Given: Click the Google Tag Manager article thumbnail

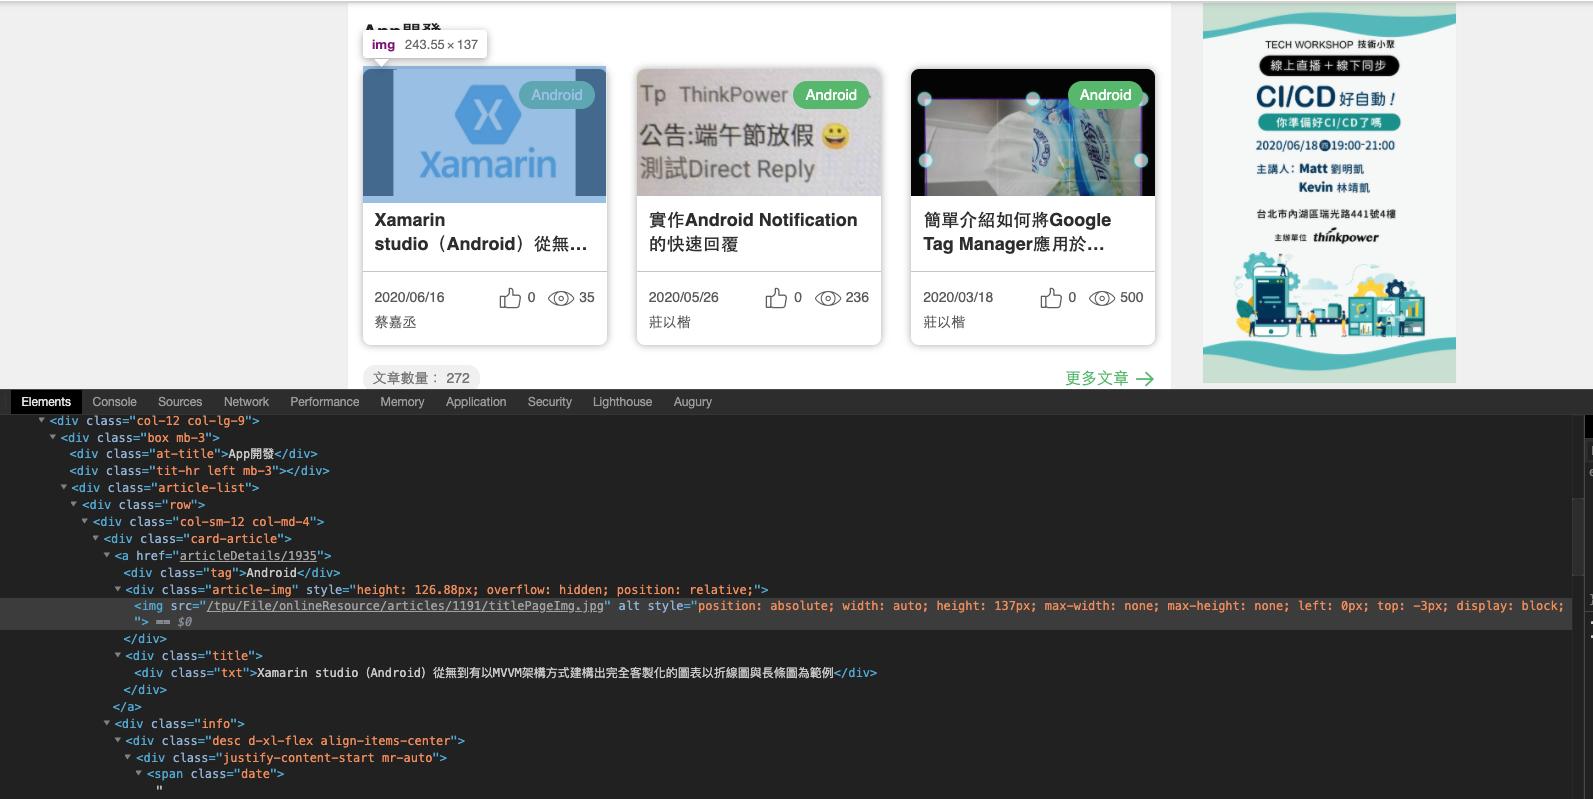Looking at the screenshot, I should click(1033, 132).
